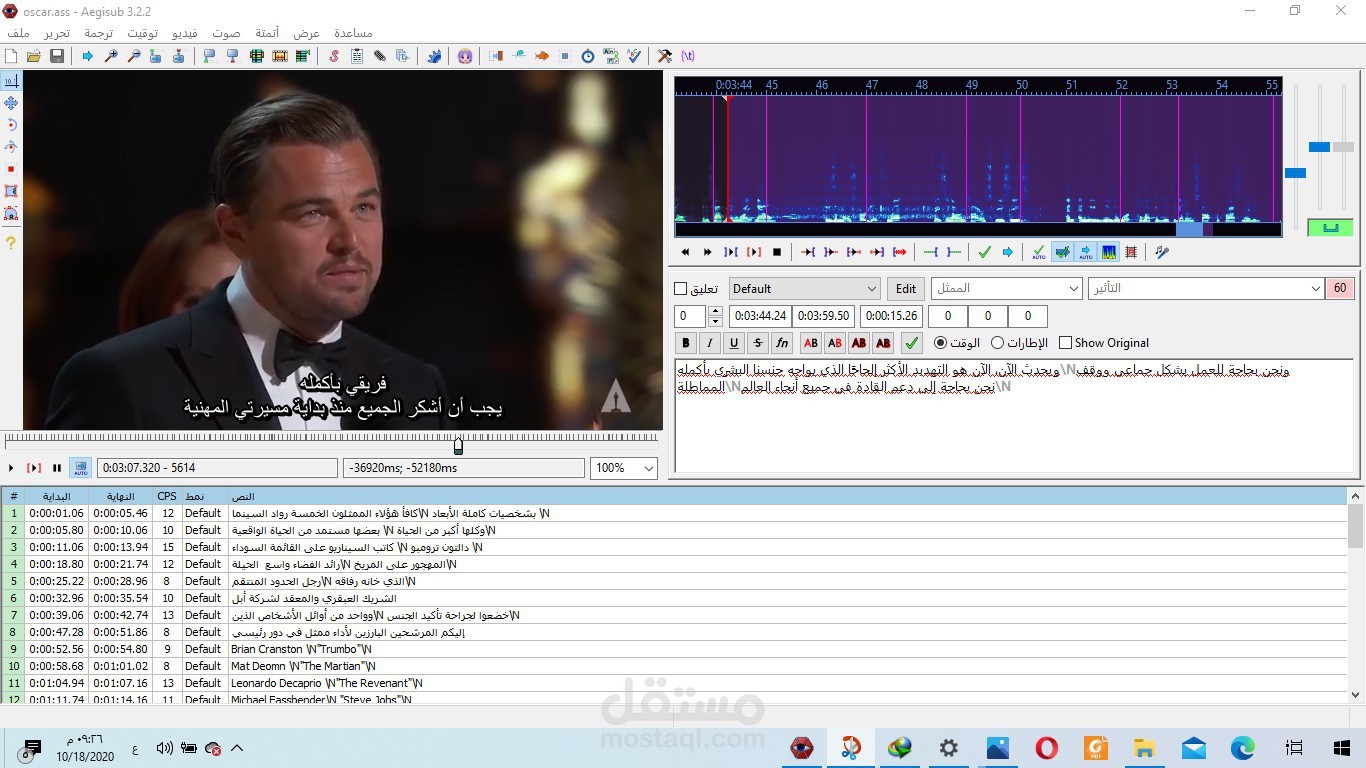The image size is (1366, 768).
Task: Toggle auto go to next line on commit
Action: [1062, 252]
